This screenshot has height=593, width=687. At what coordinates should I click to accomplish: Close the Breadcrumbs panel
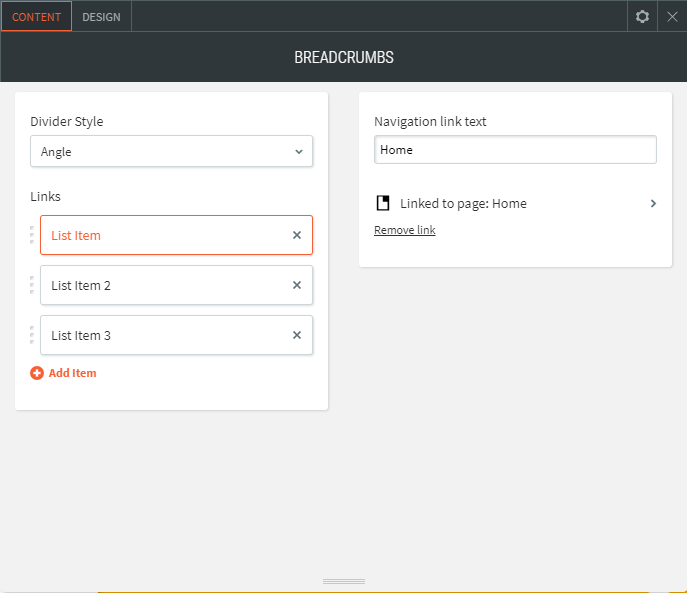click(x=672, y=16)
